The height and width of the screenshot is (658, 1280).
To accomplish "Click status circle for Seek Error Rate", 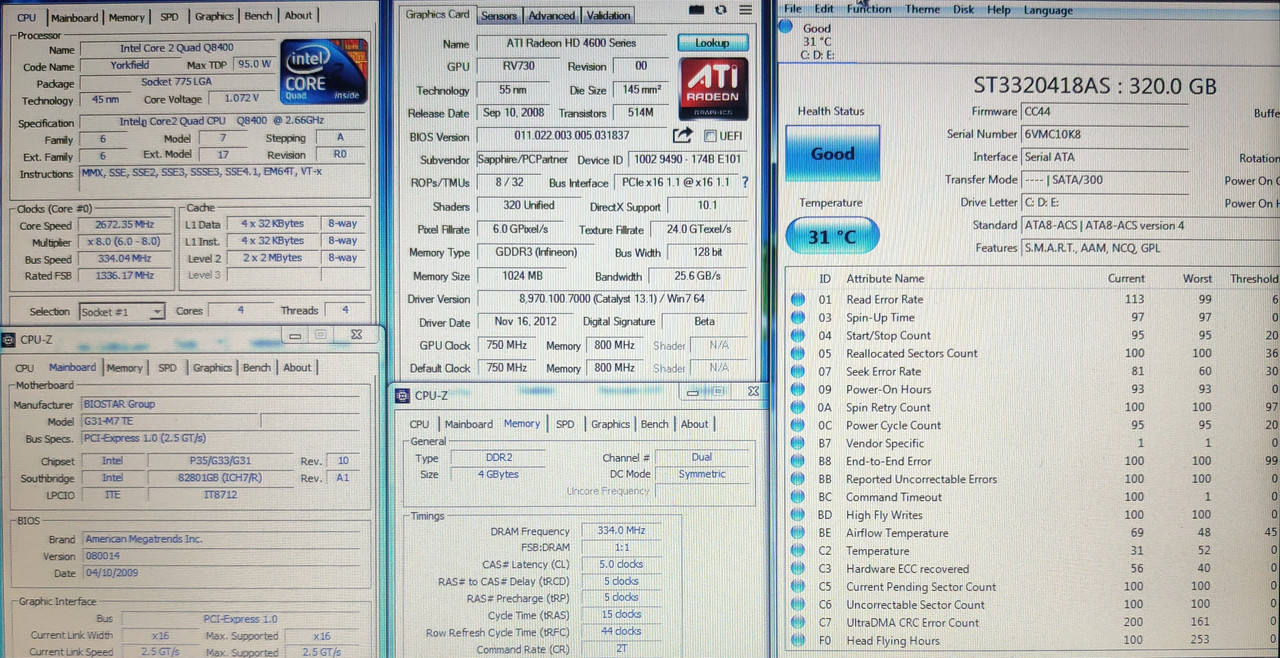I will point(798,371).
